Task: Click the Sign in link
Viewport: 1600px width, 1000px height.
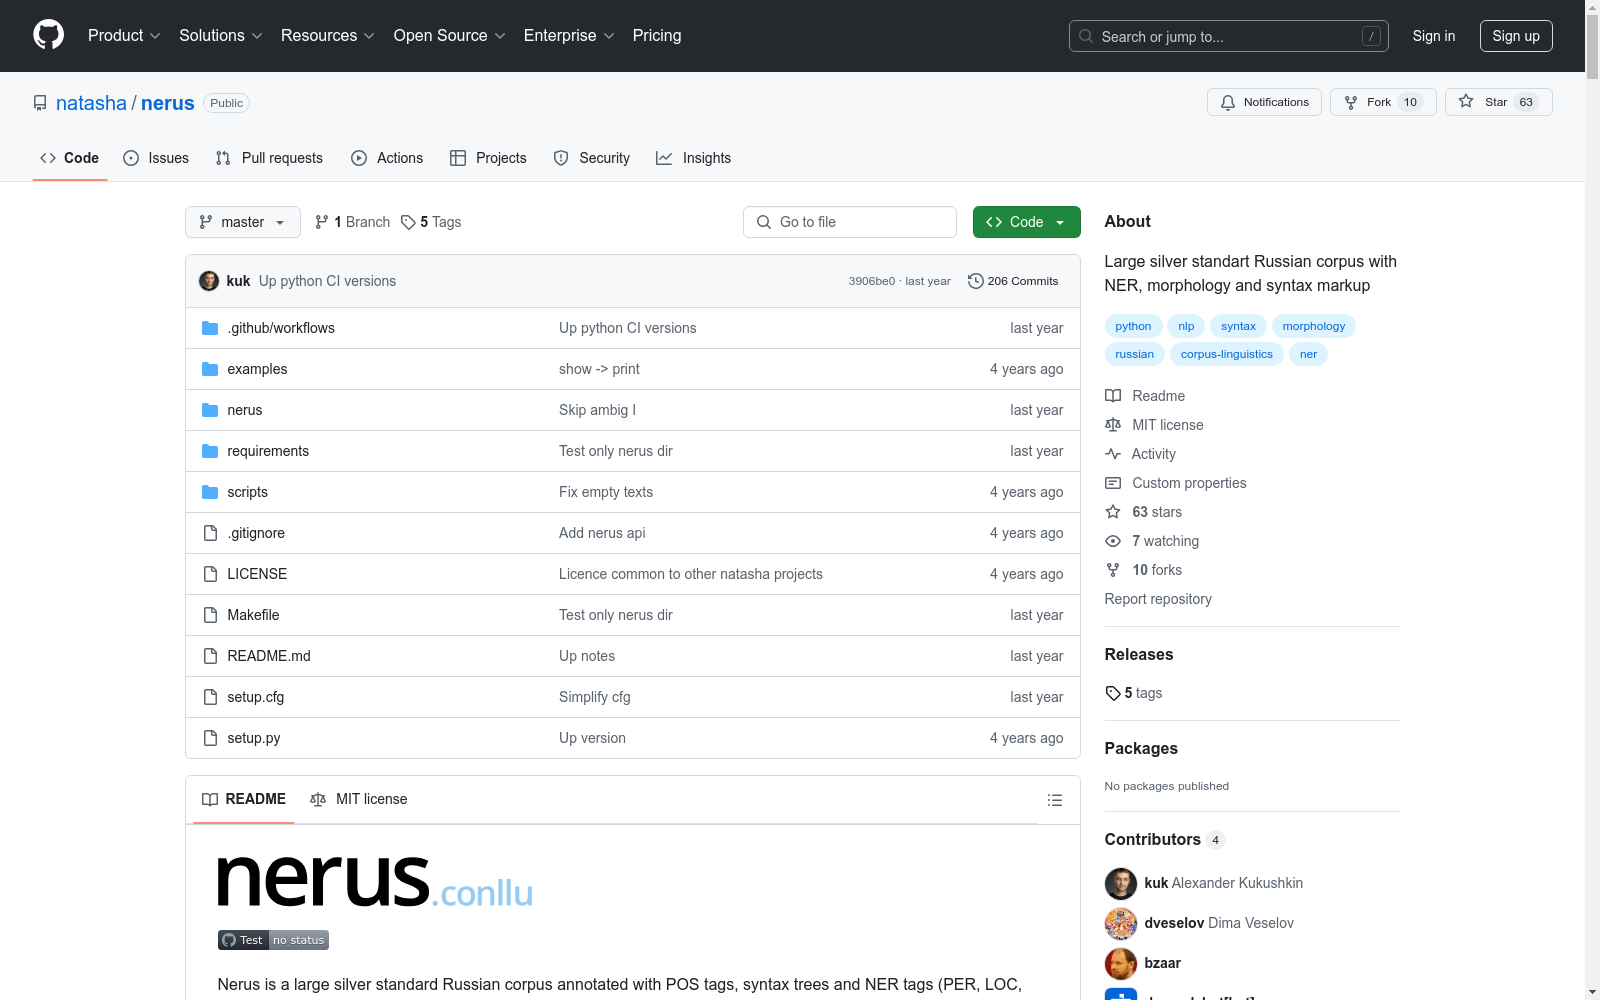Action: click(1434, 36)
